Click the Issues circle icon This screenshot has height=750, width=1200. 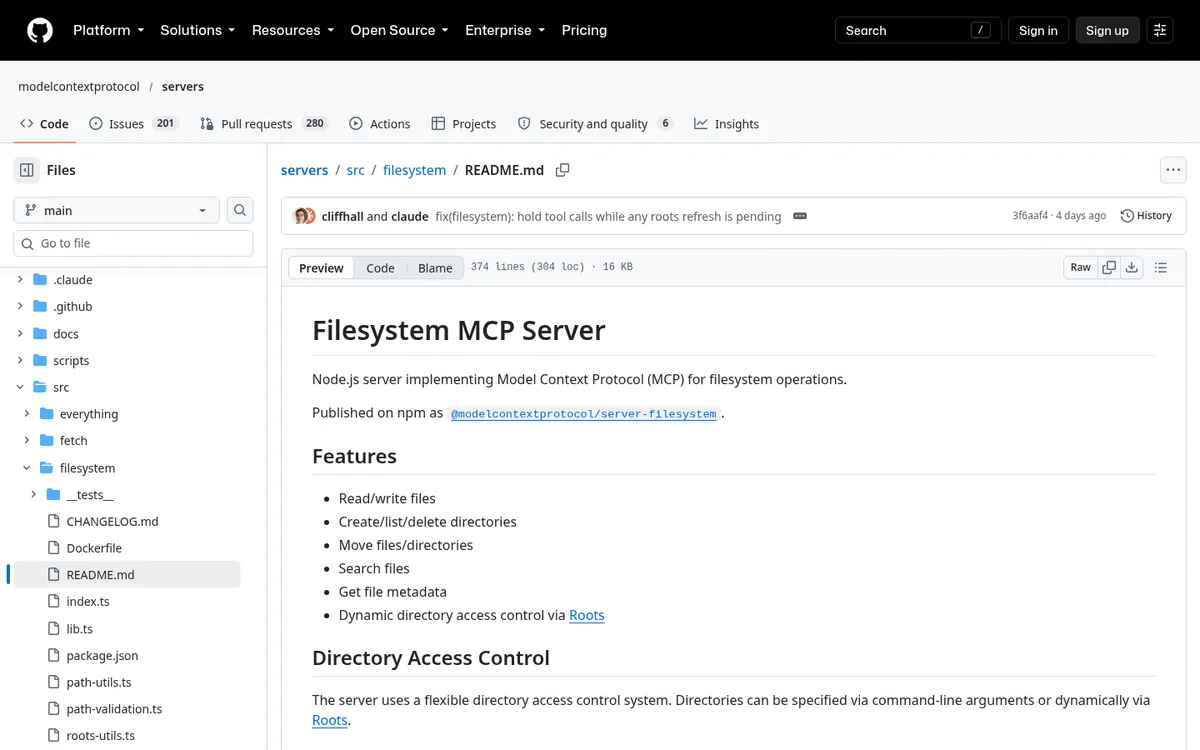pos(96,124)
